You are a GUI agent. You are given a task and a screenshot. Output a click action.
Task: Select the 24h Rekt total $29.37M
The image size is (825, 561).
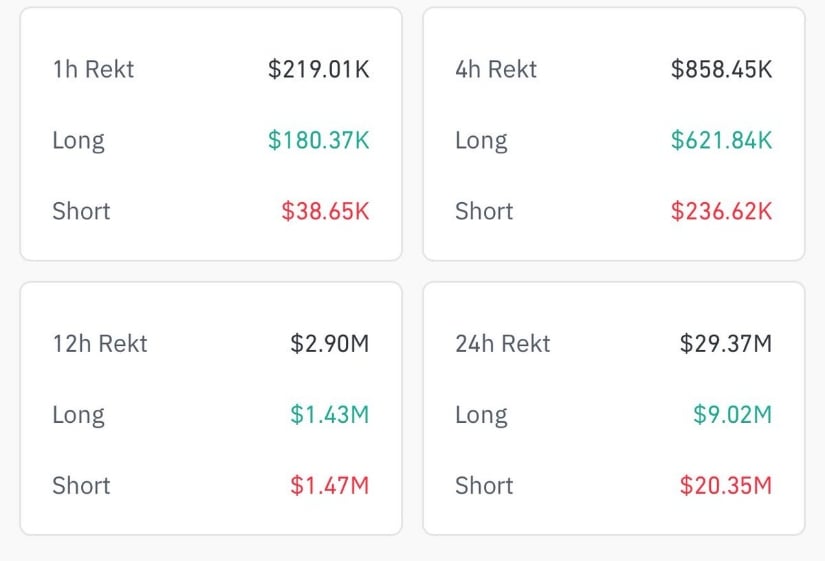[726, 344]
